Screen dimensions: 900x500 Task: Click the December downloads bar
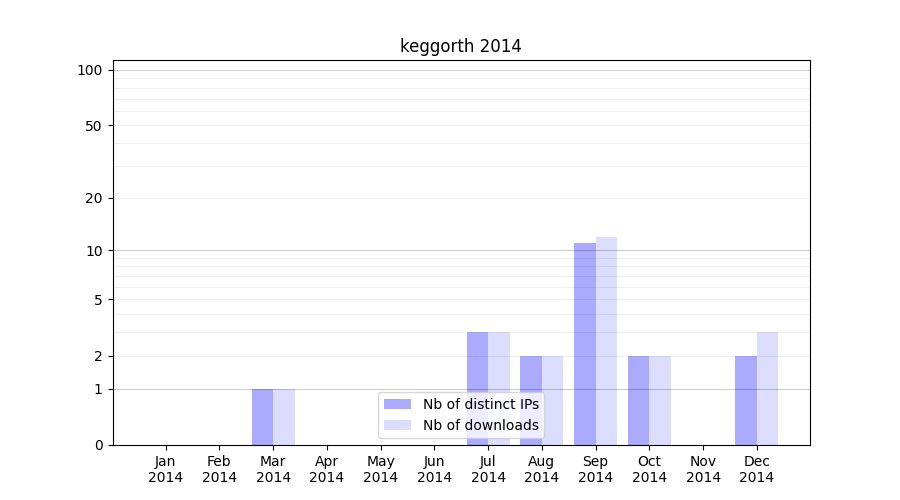(767, 388)
